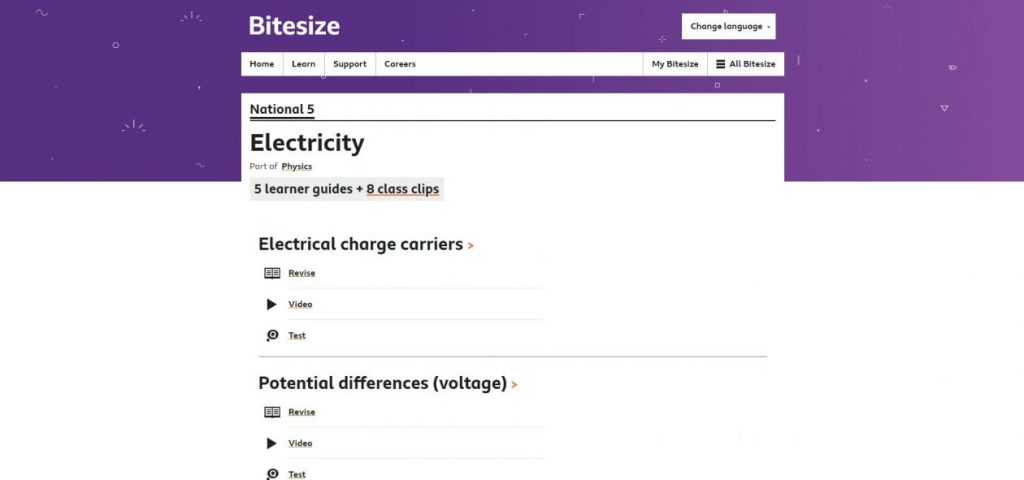Image resolution: width=1024 pixels, height=480 pixels.
Task: Click the book icon under Electrical charge carriers
Action: (272, 273)
